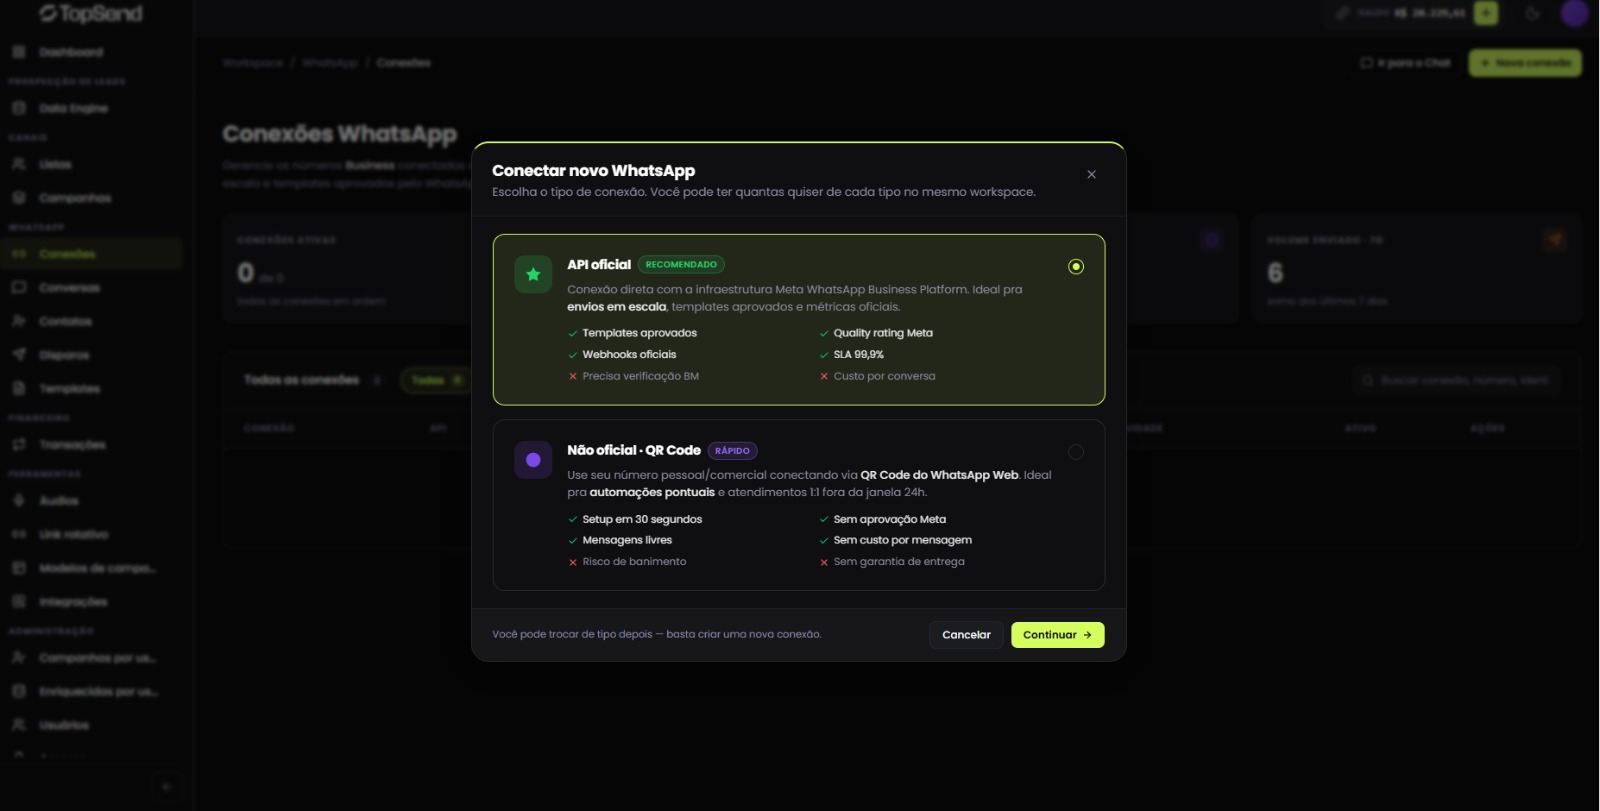Viewport: 1600px width, 811px height.
Task: Click the Templates document icon
Action: point(19,388)
